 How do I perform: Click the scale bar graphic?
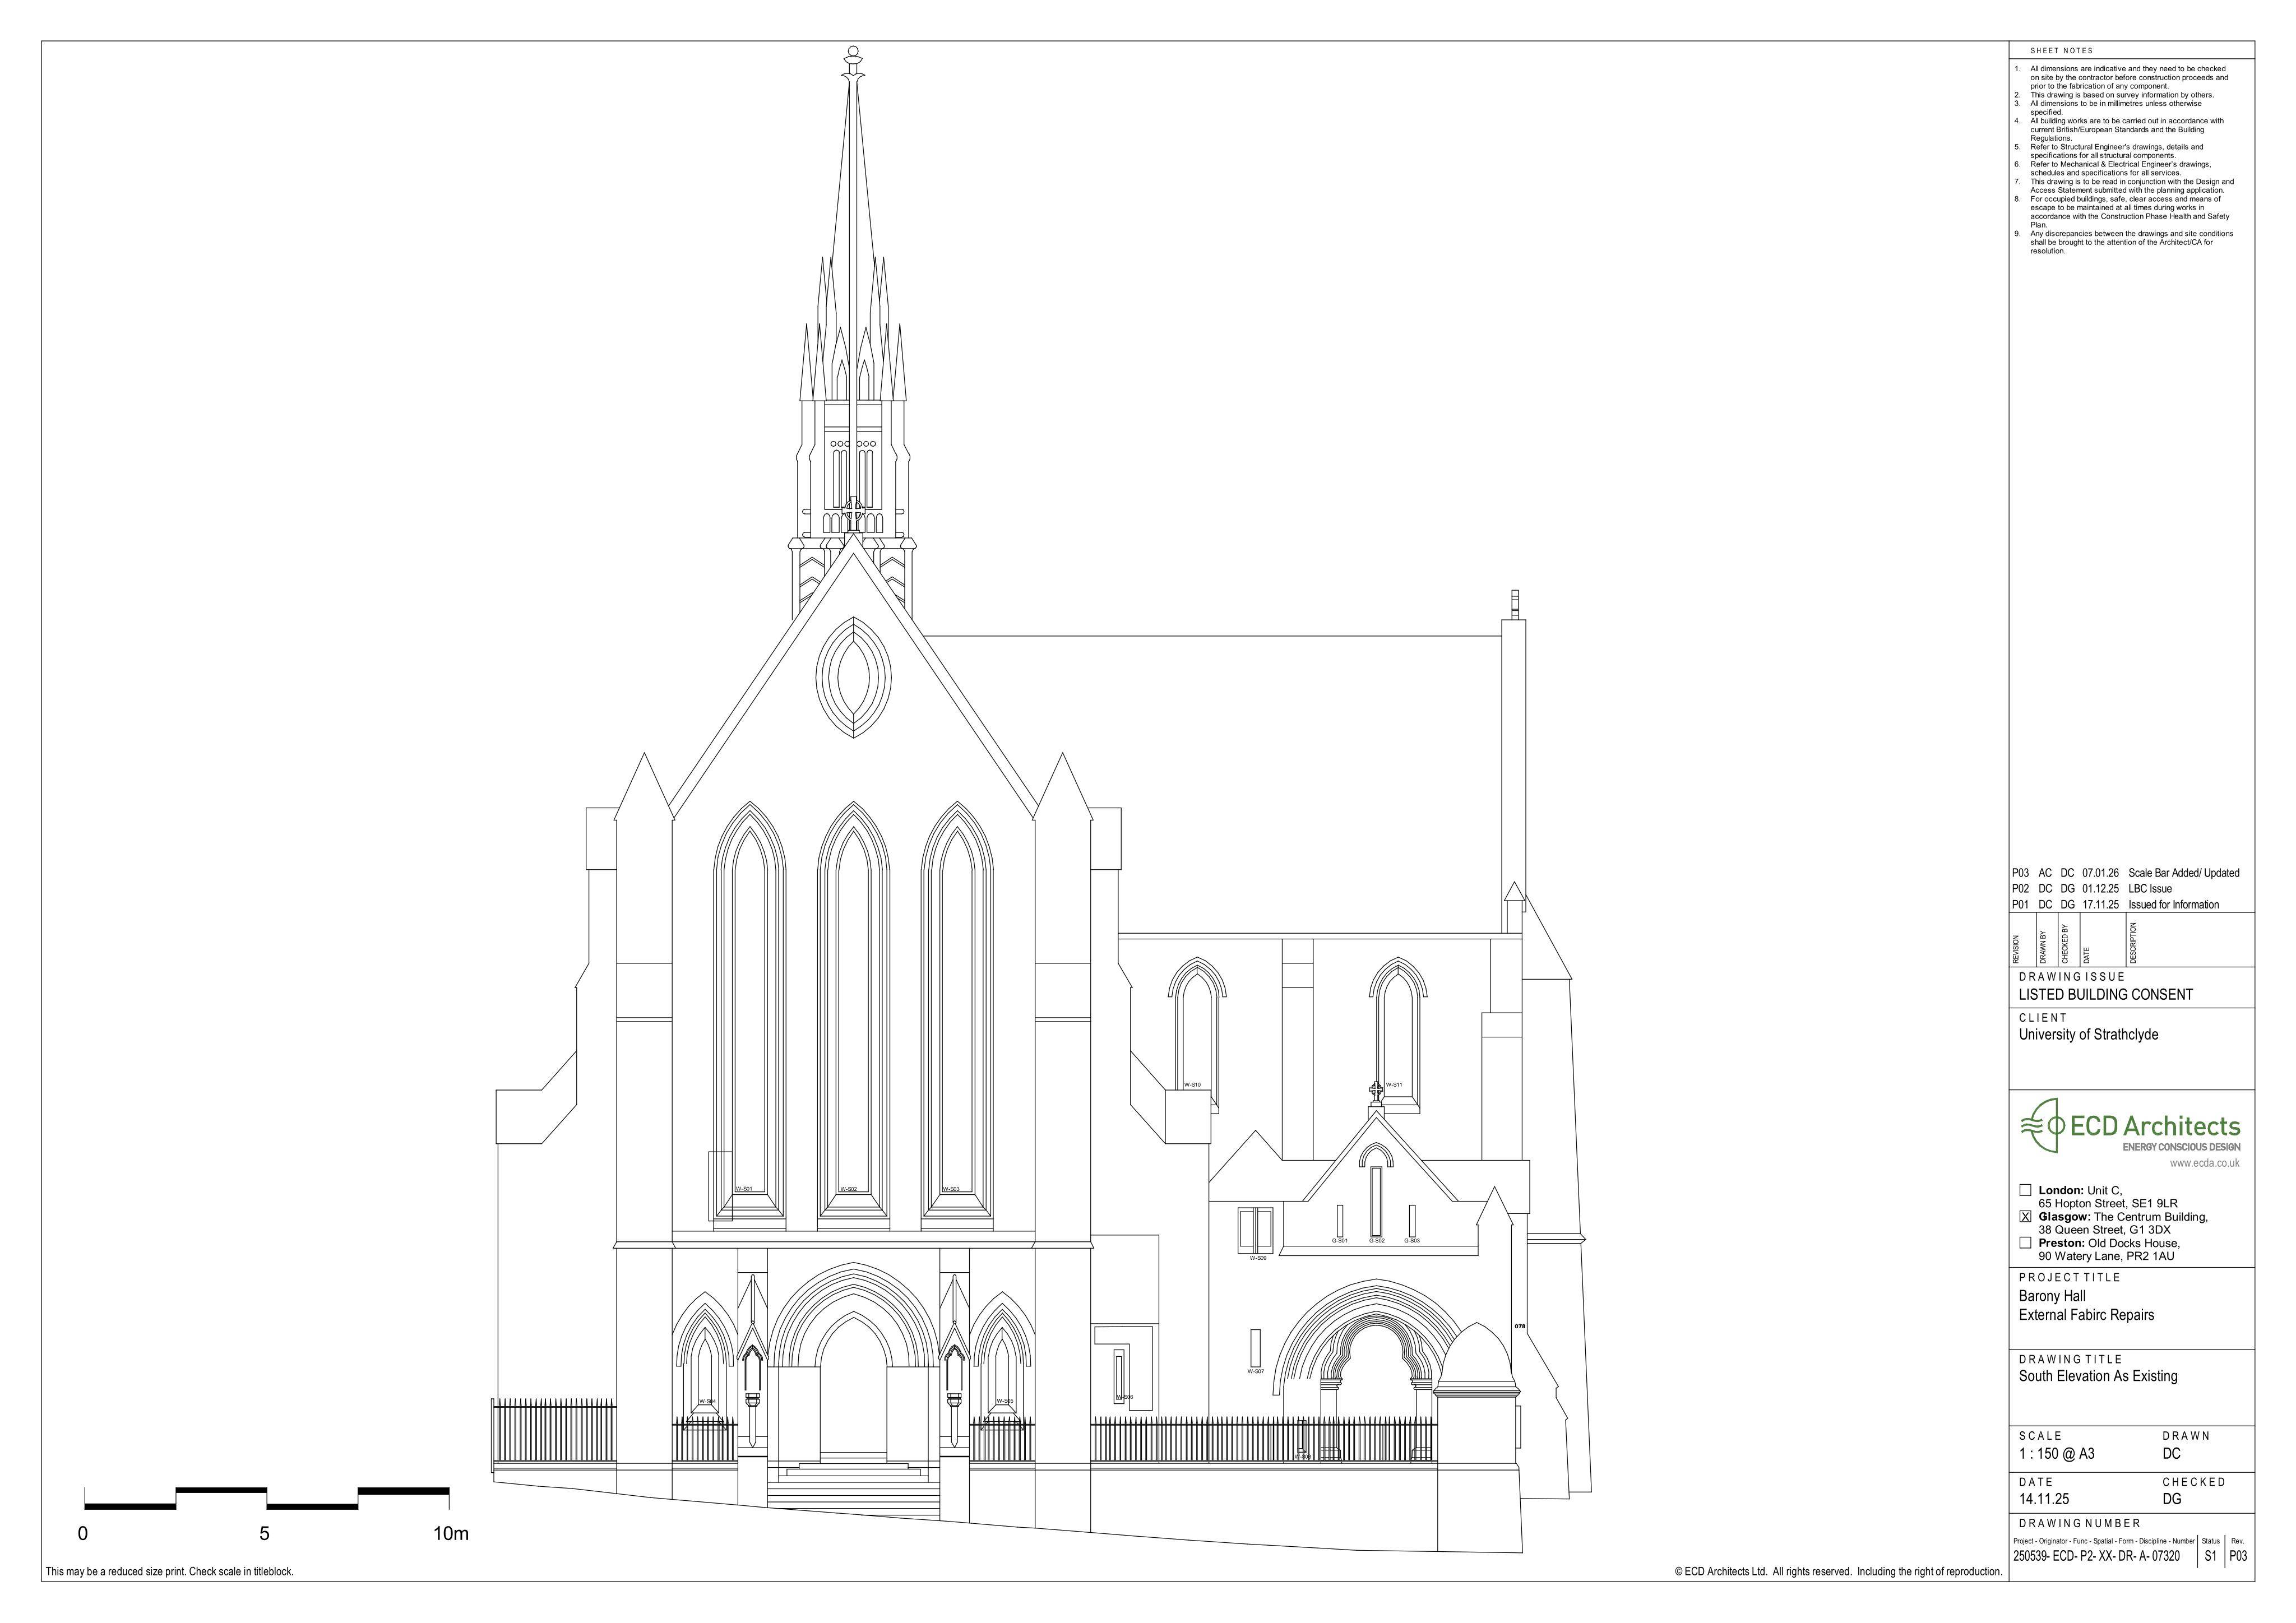pyautogui.click(x=267, y=1498)
